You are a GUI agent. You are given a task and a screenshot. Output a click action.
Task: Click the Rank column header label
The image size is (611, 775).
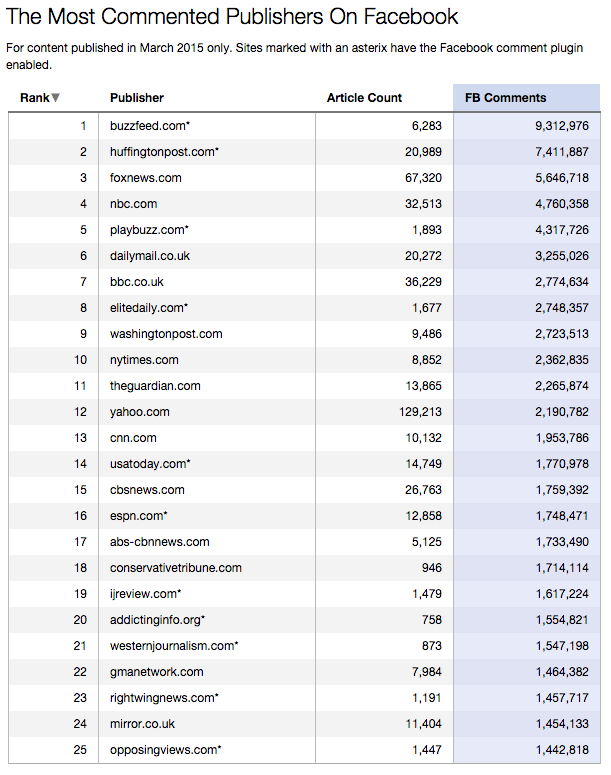(x=35, y=98)
